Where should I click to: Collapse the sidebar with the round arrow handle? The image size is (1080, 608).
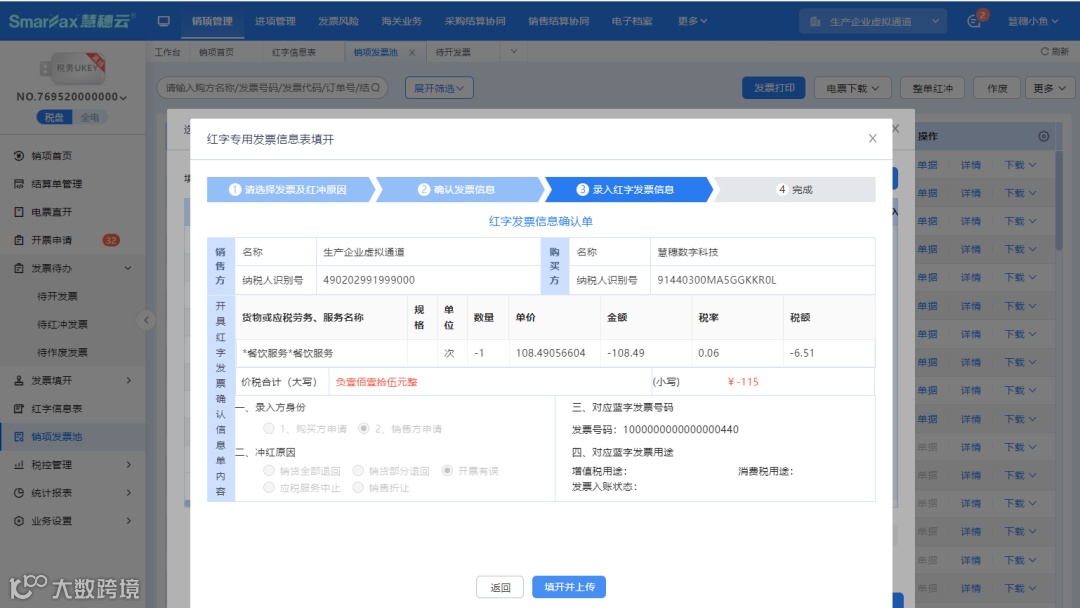coord(146,320)
